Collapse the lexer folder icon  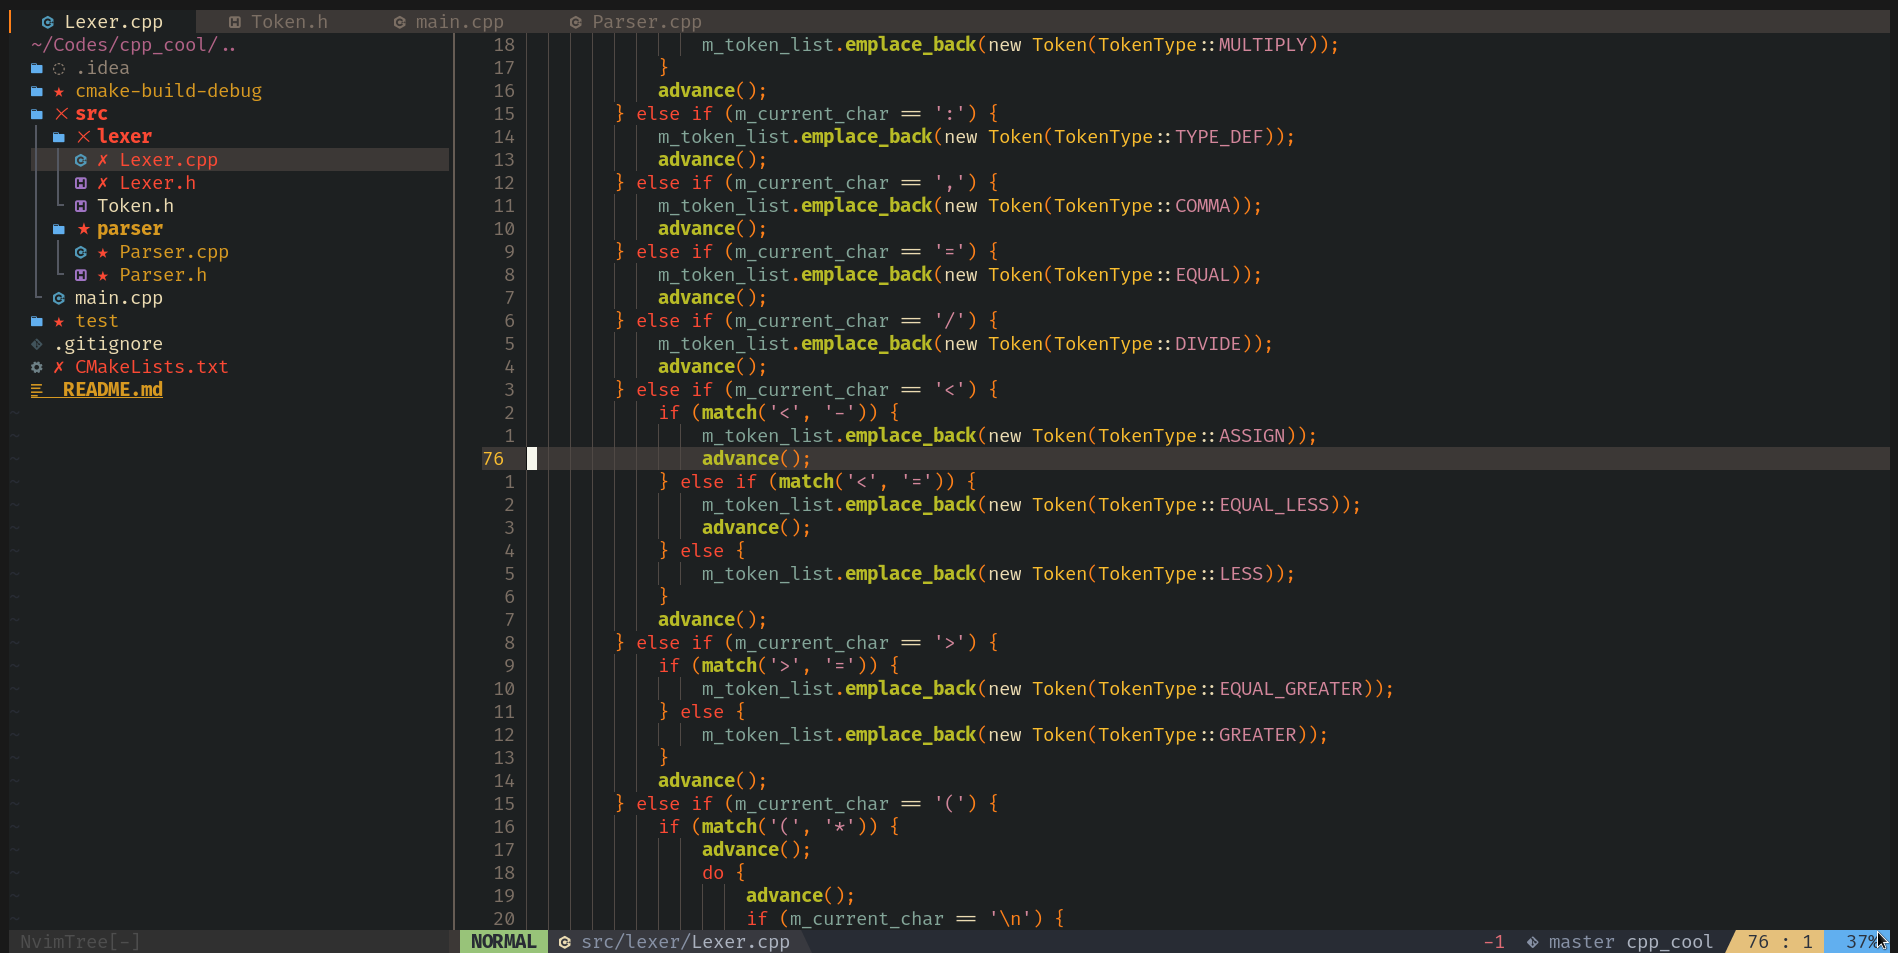(59, 137)
